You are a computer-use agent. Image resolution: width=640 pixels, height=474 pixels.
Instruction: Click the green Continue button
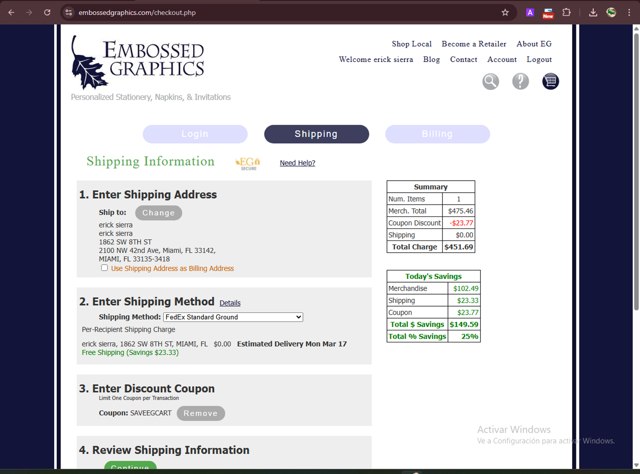pos(130,466)
